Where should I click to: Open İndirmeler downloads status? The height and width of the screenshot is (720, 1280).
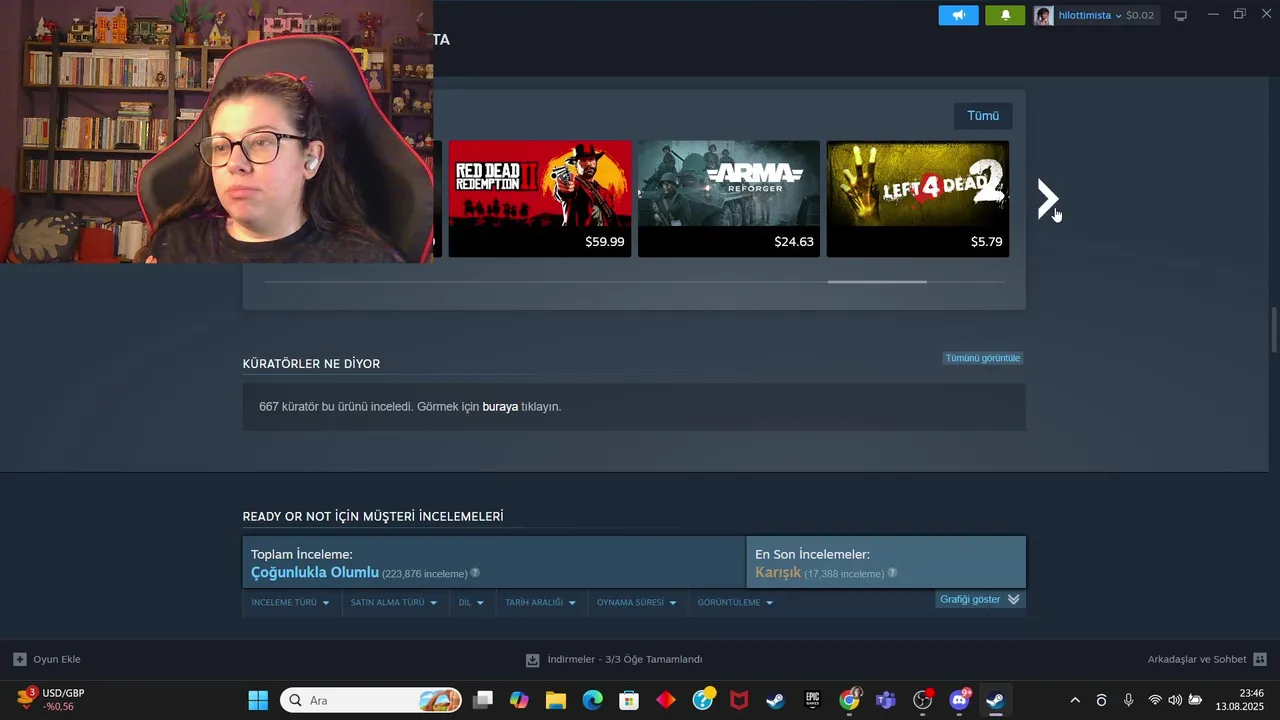click(614, 659)
